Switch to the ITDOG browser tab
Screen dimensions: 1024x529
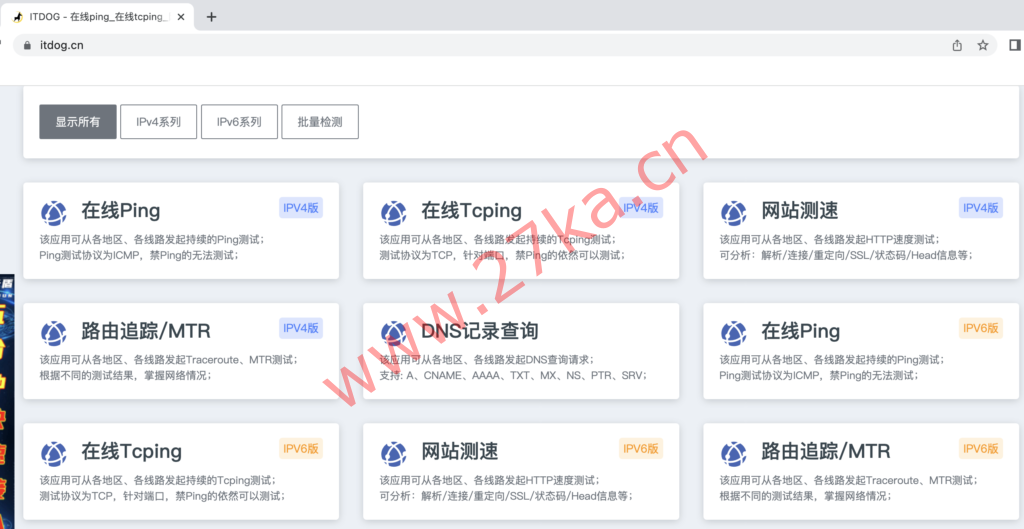[98, 17]
